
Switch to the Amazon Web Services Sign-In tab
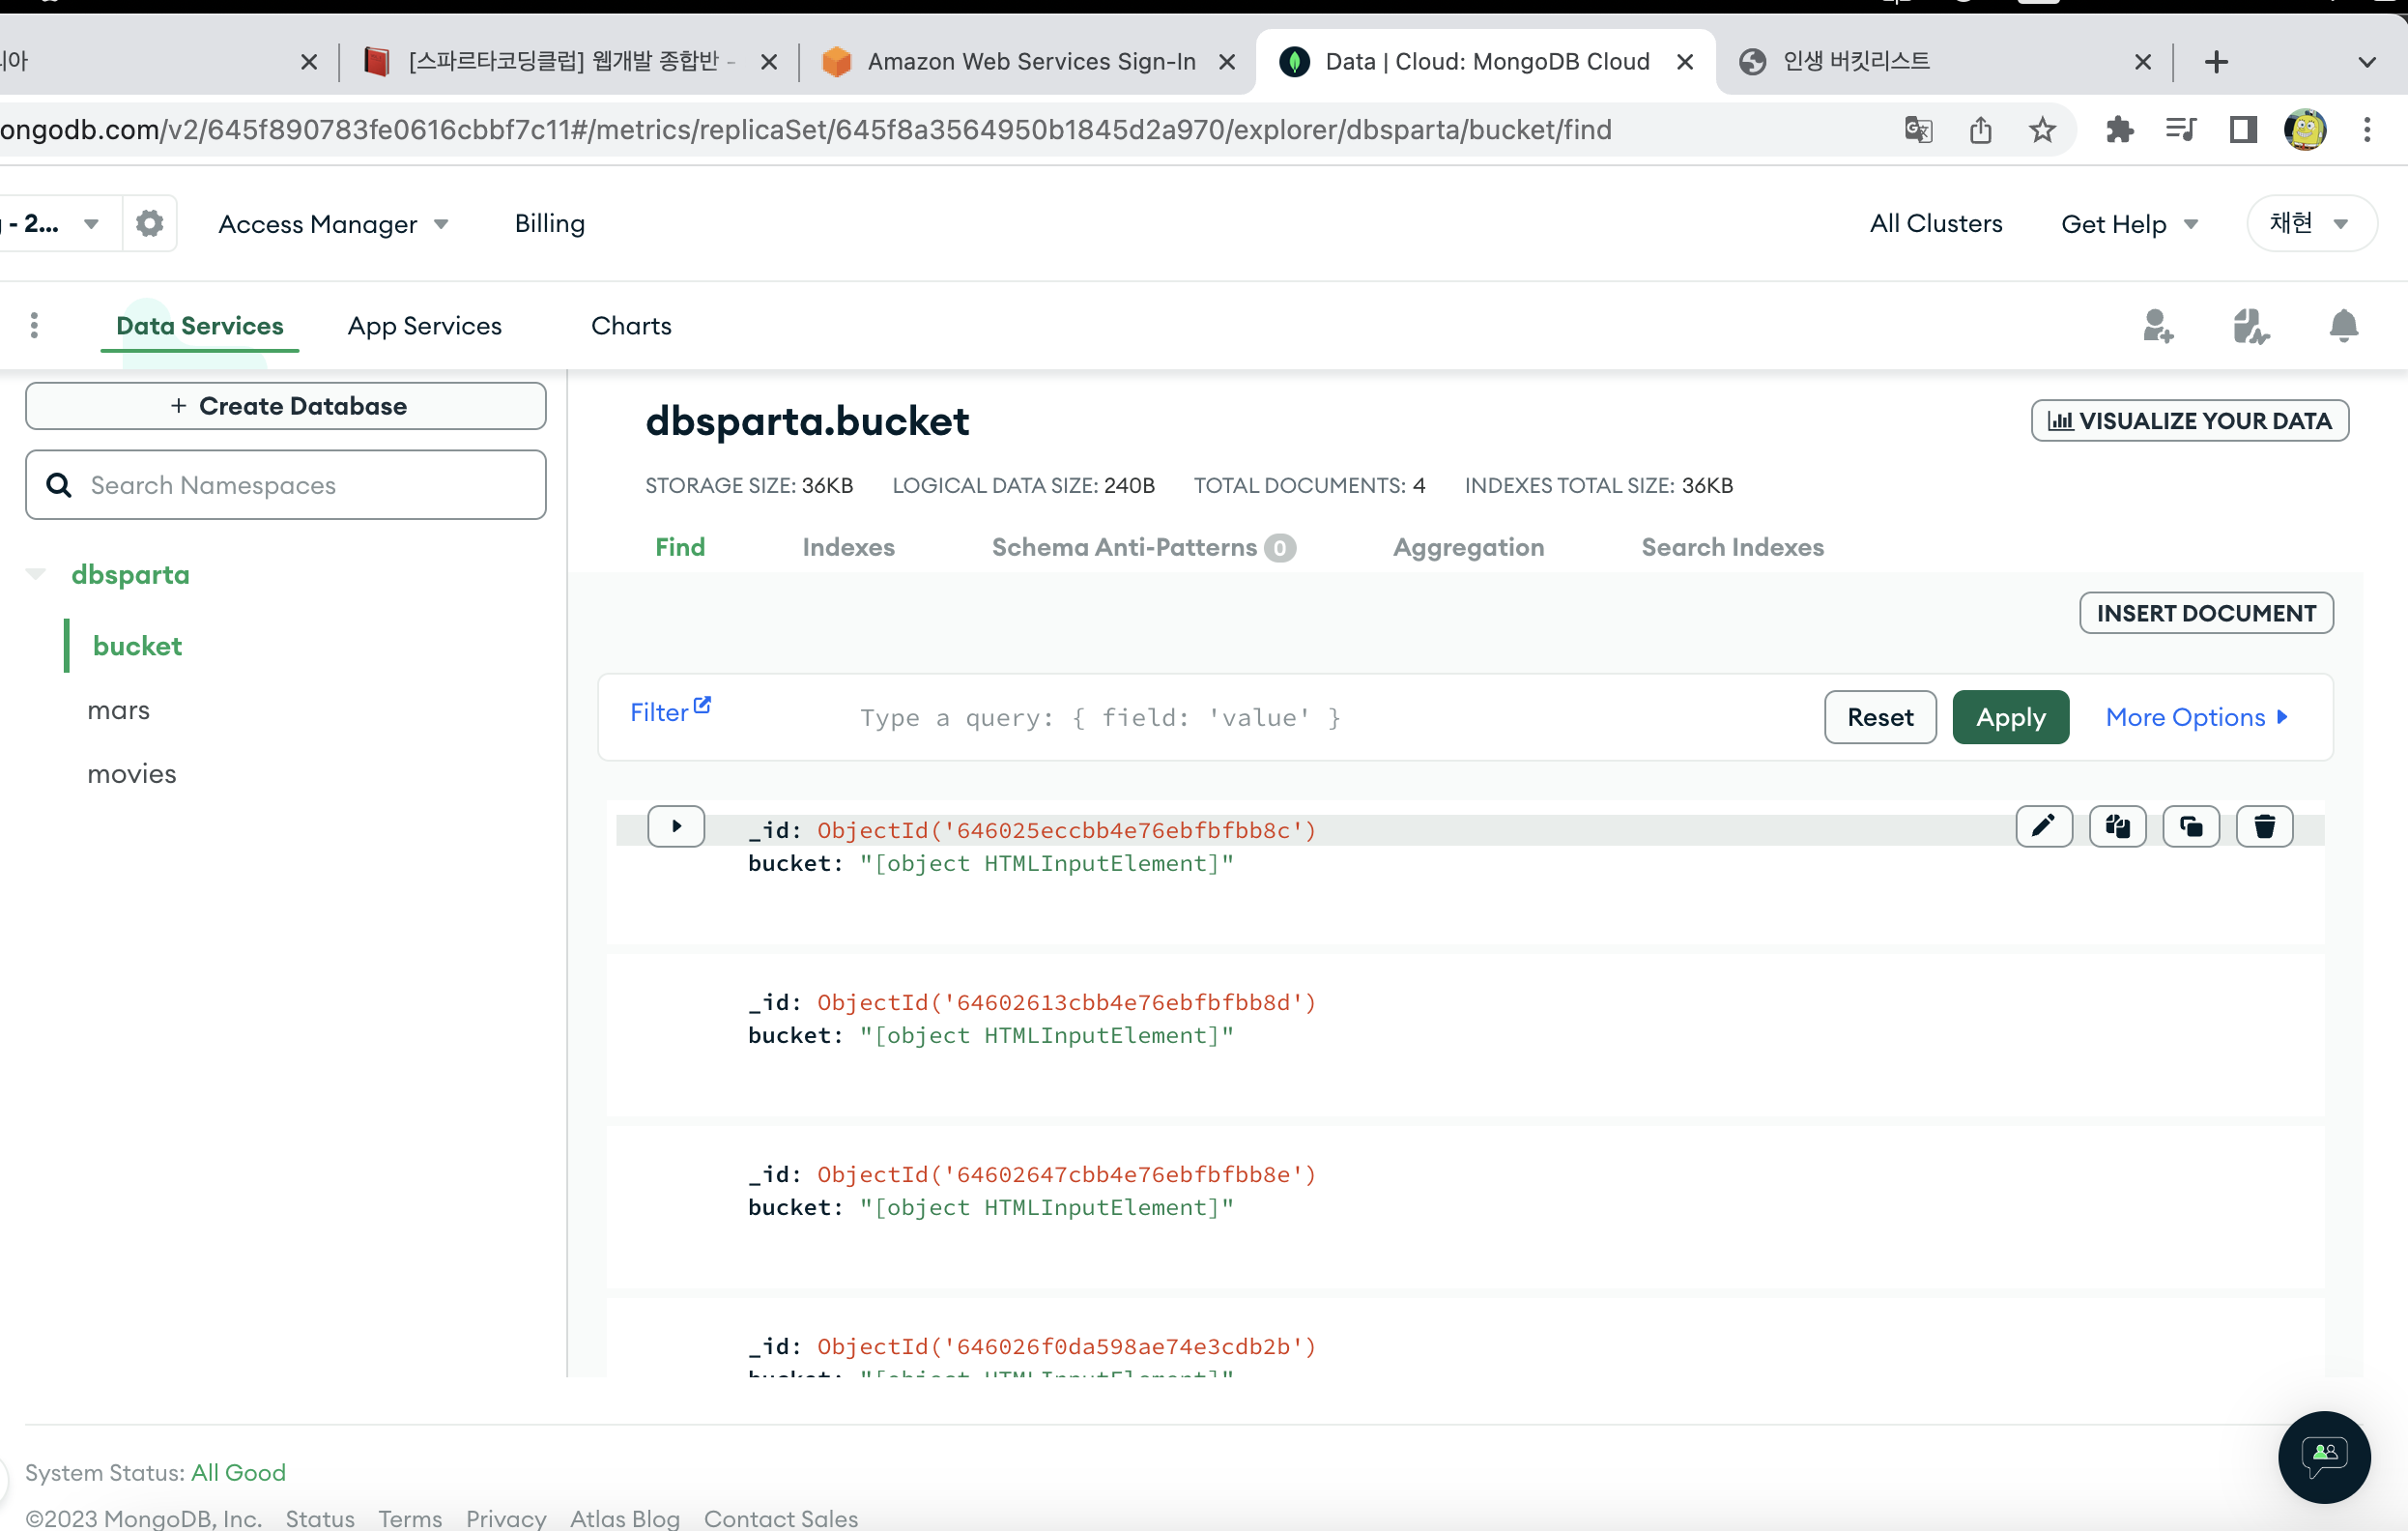point(1030,62)
